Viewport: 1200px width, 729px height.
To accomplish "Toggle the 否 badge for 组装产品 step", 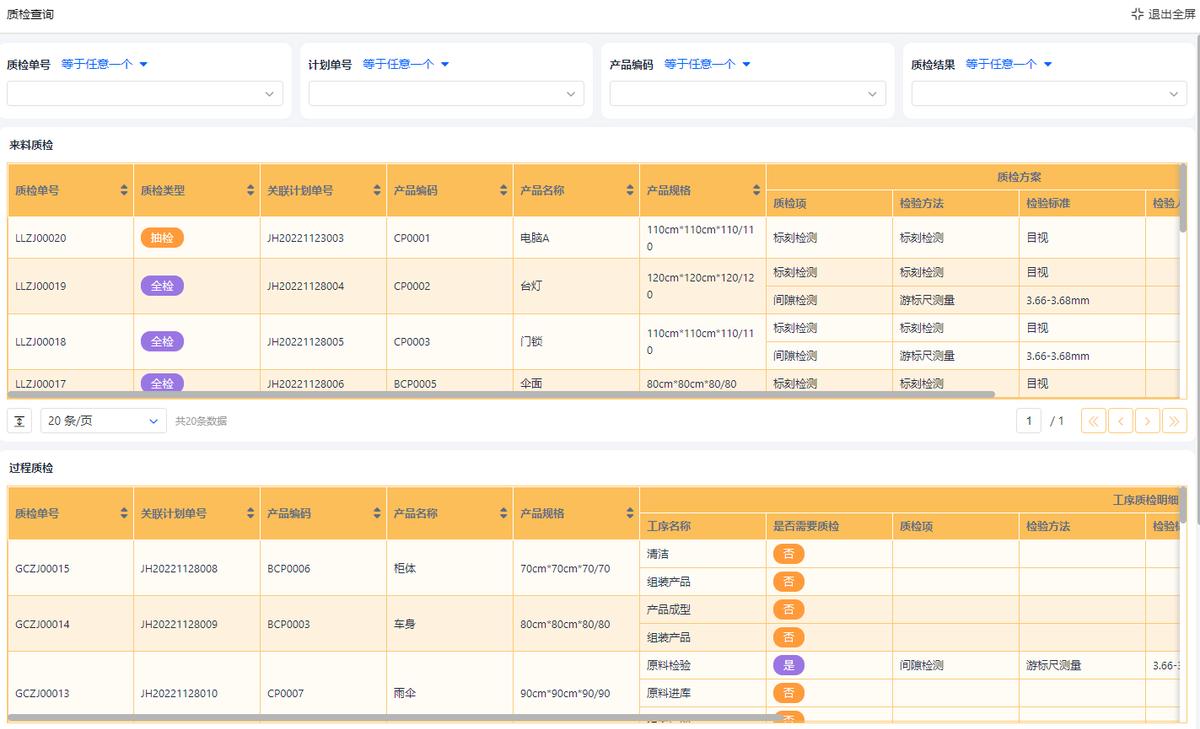I will (788, 581).
